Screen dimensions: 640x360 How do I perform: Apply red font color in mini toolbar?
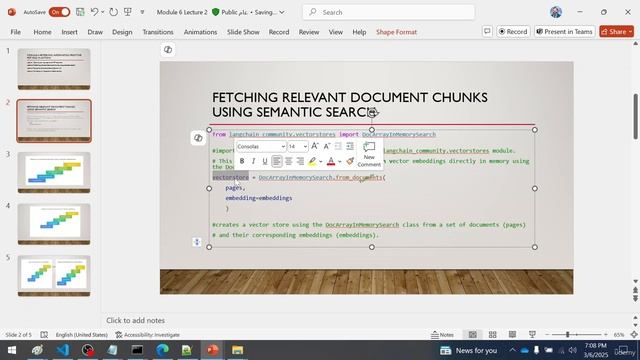pos(331,161)
